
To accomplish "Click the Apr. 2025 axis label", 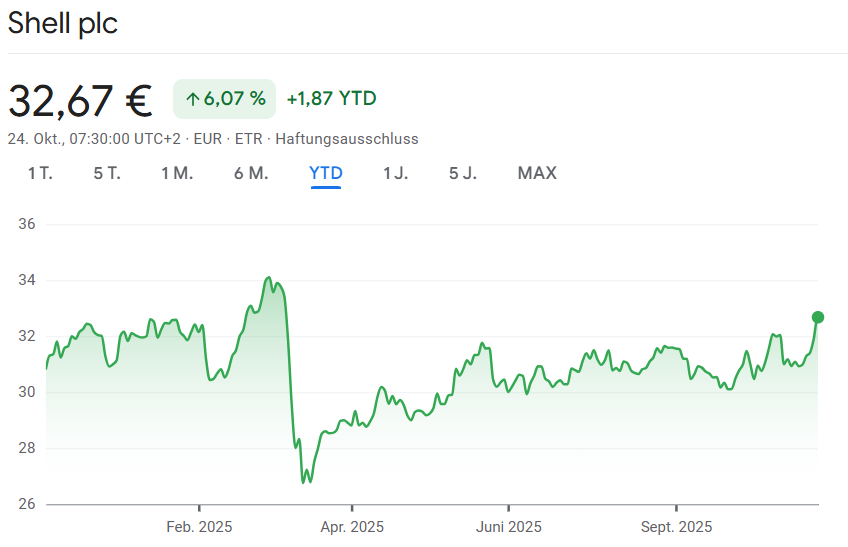I will (x=352, y=527).
